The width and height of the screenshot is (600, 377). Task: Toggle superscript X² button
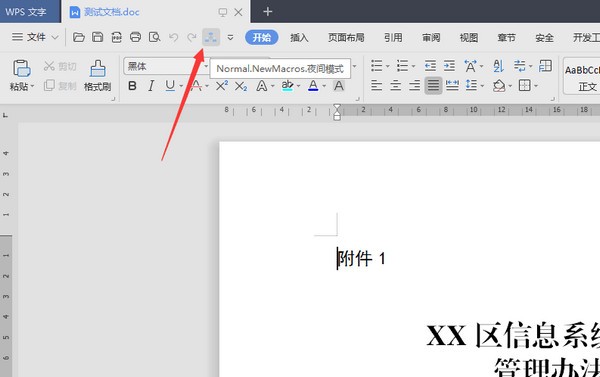point(222,86)
